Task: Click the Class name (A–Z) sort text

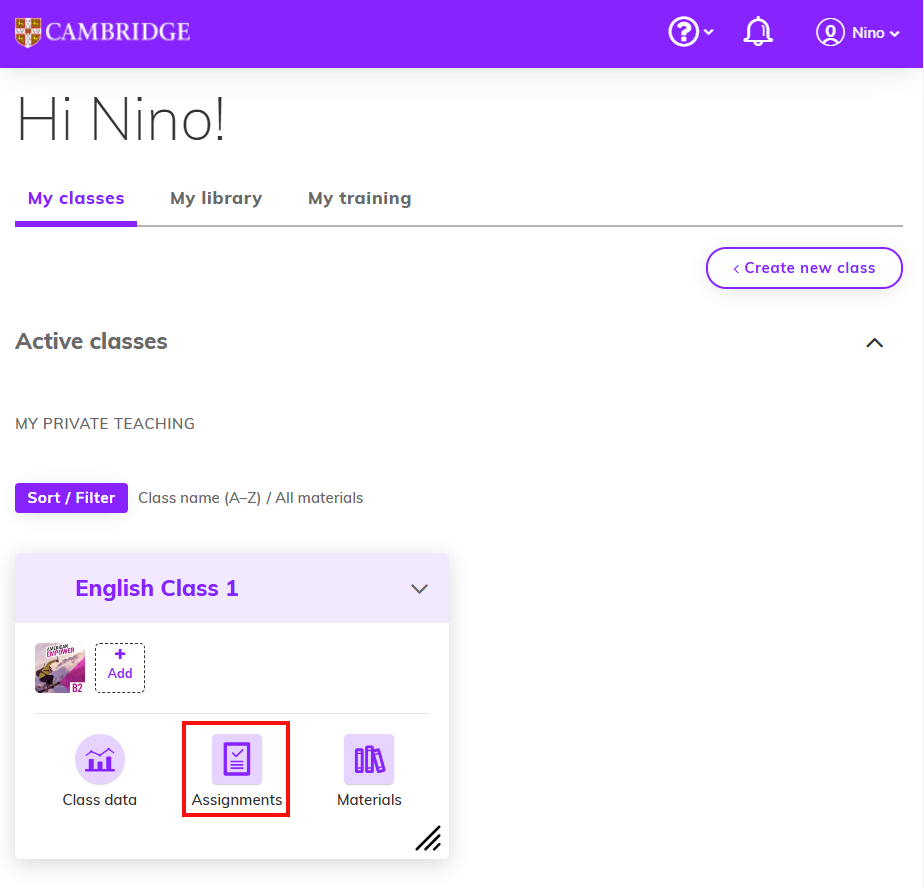Action: [x=199, y=497]
